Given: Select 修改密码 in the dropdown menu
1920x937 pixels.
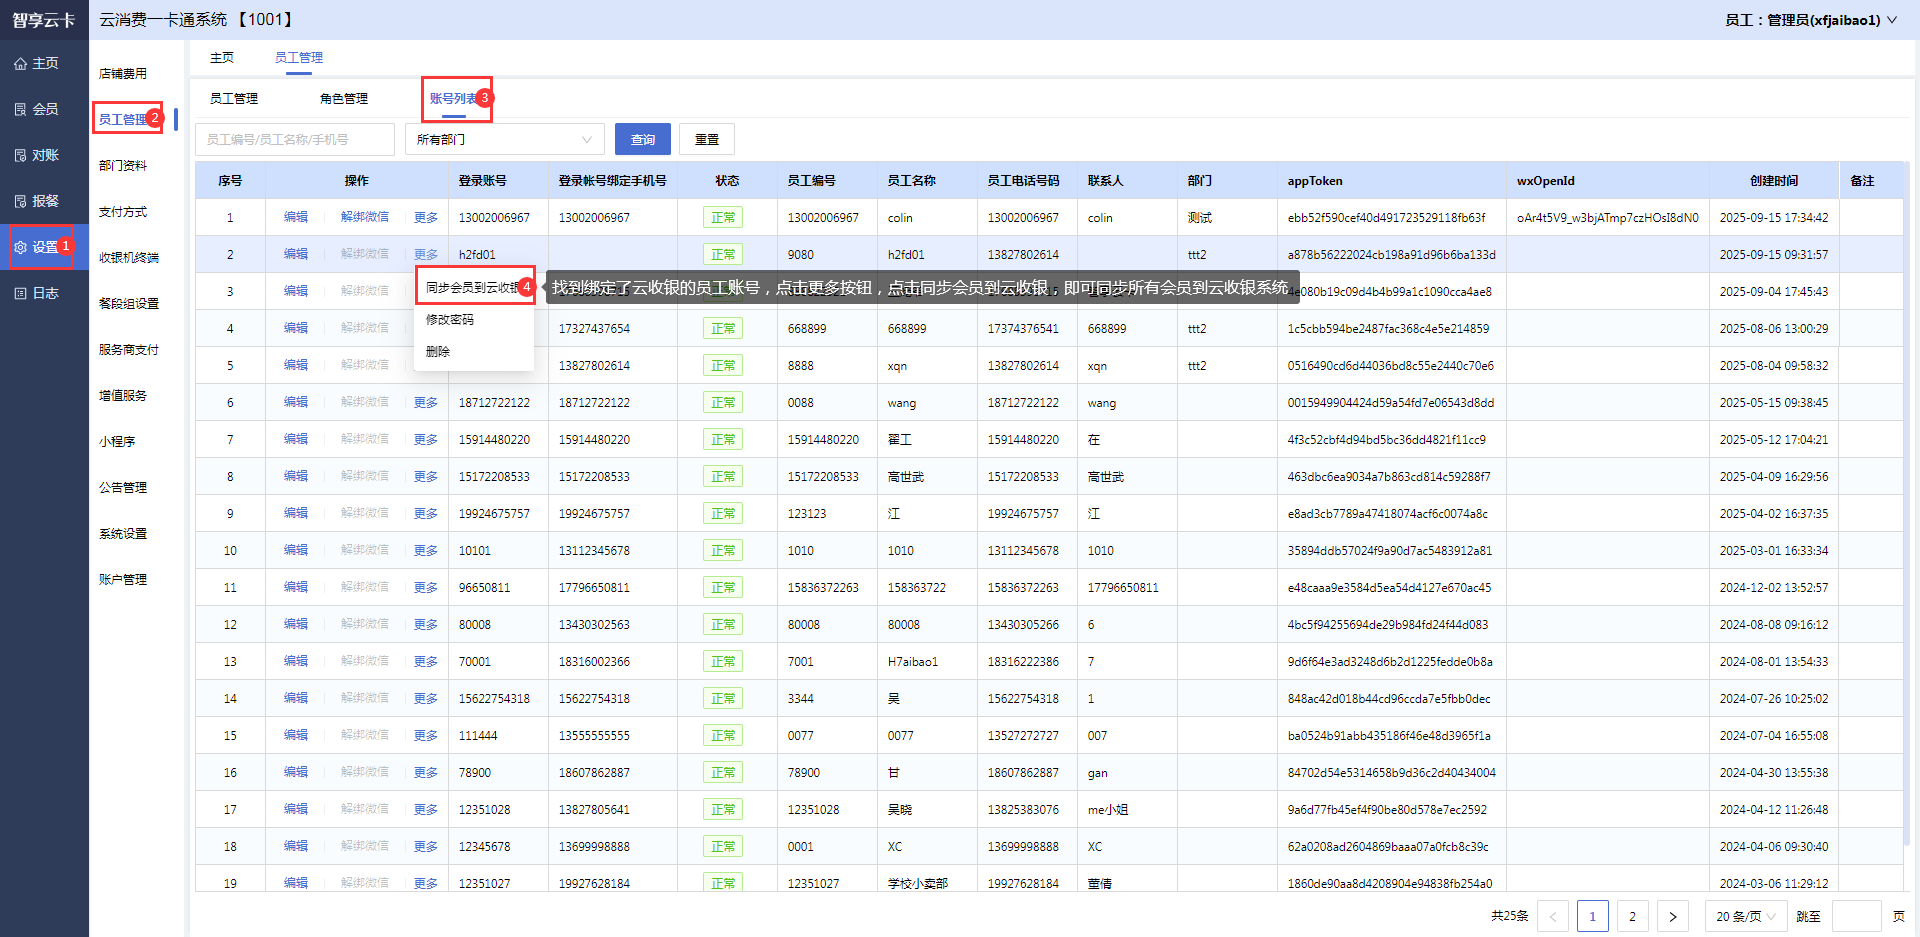Looking at the screenshot, I should coord(450,320).
